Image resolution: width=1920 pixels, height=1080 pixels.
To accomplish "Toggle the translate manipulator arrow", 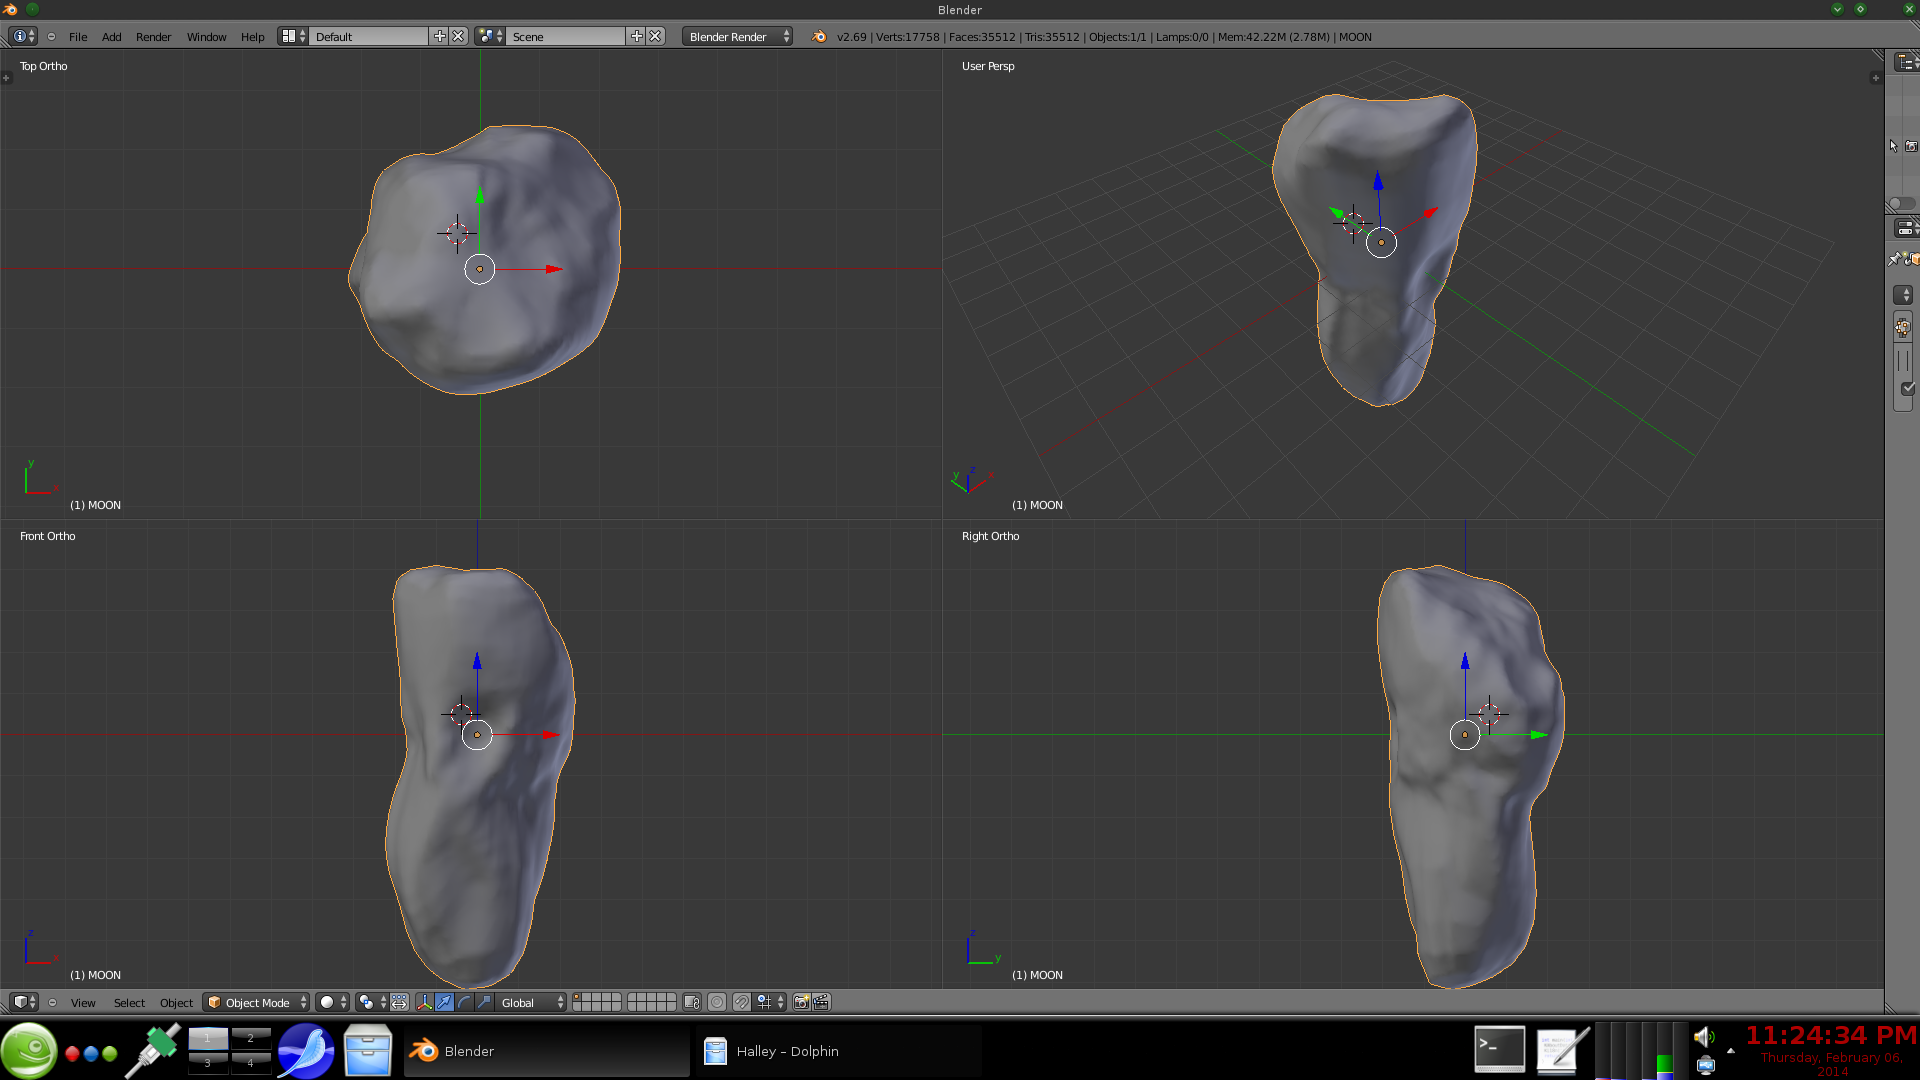I will click(444, 1002).
